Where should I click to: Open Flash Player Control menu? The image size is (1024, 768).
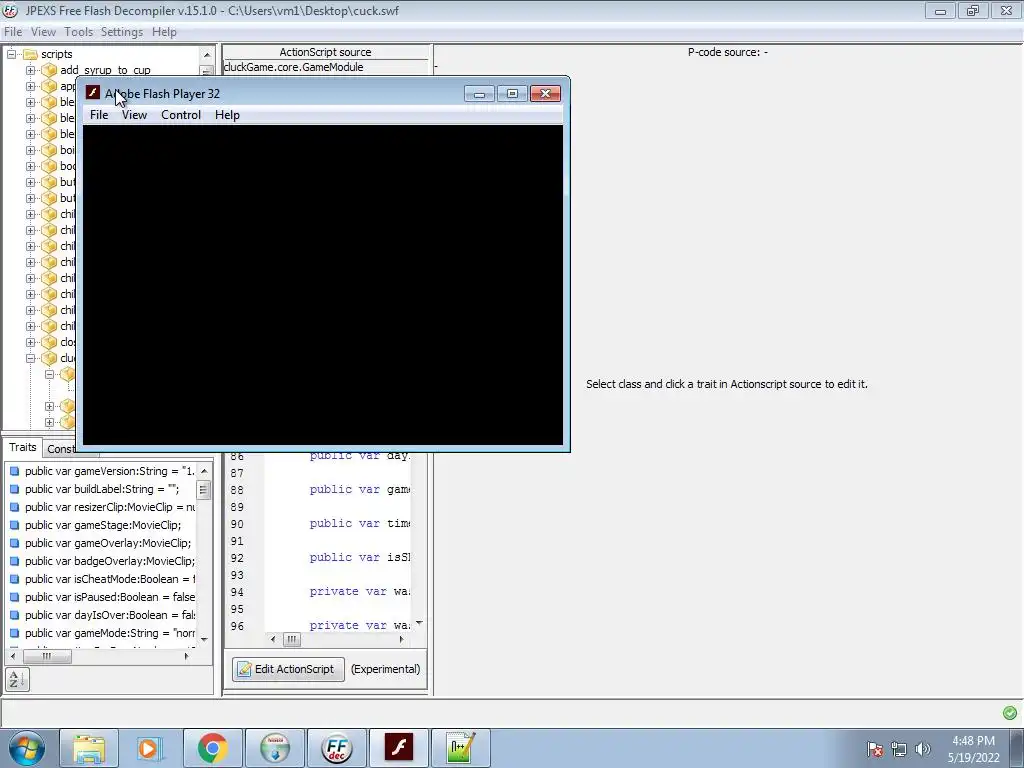(181, 115)
